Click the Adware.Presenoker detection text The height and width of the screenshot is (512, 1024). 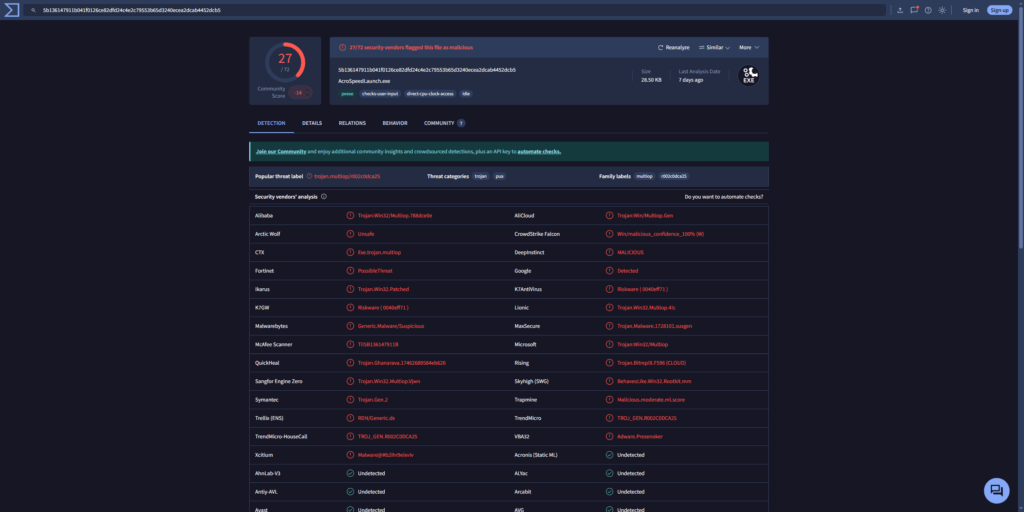click(639, 436)
